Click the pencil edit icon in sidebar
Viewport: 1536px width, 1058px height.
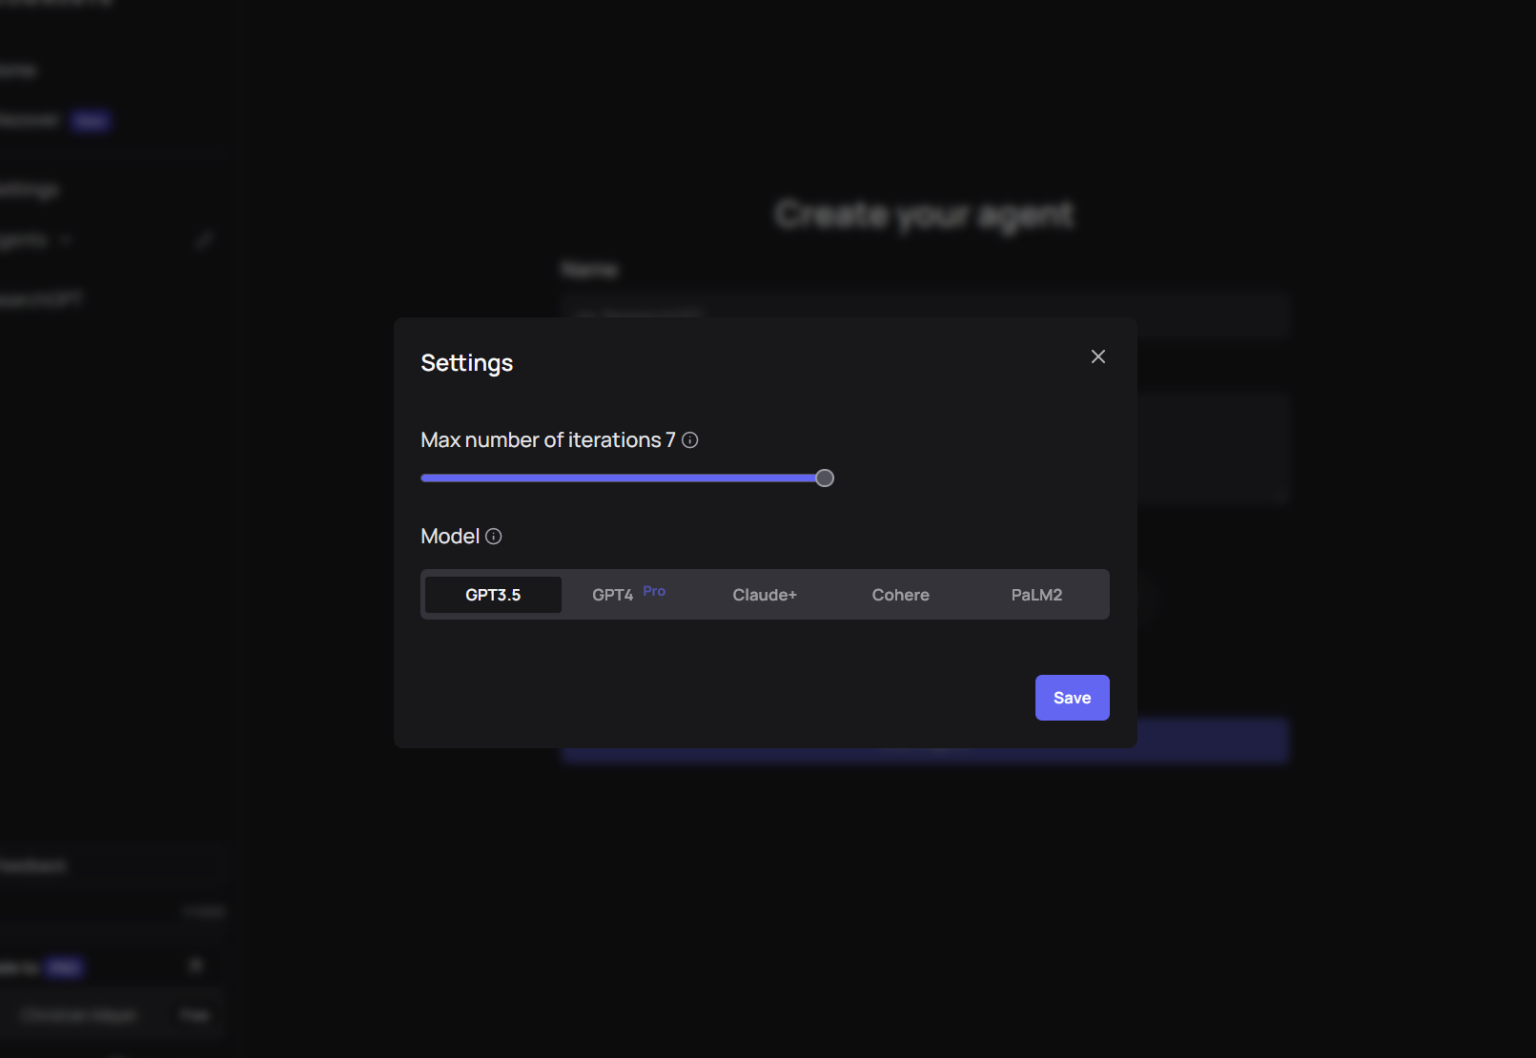click(x=204, y=239)
